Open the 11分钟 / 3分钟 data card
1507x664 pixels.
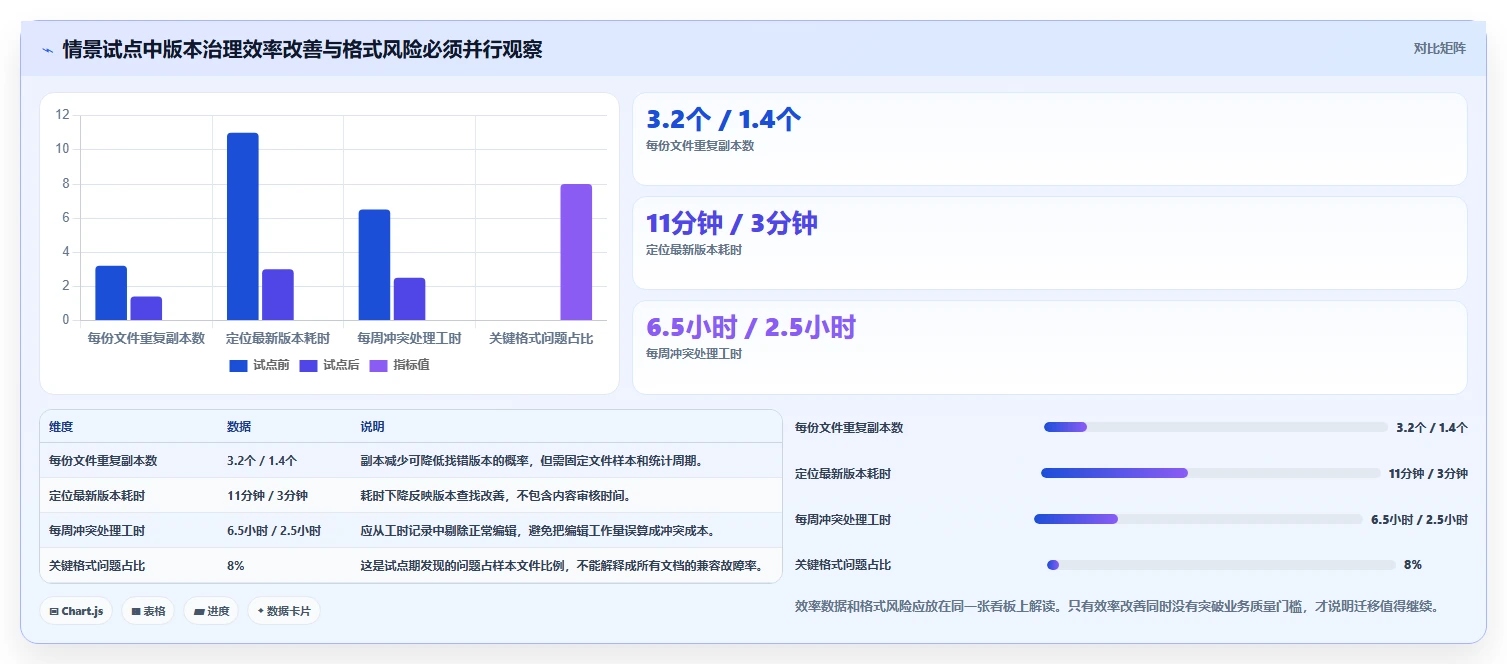1050,243
